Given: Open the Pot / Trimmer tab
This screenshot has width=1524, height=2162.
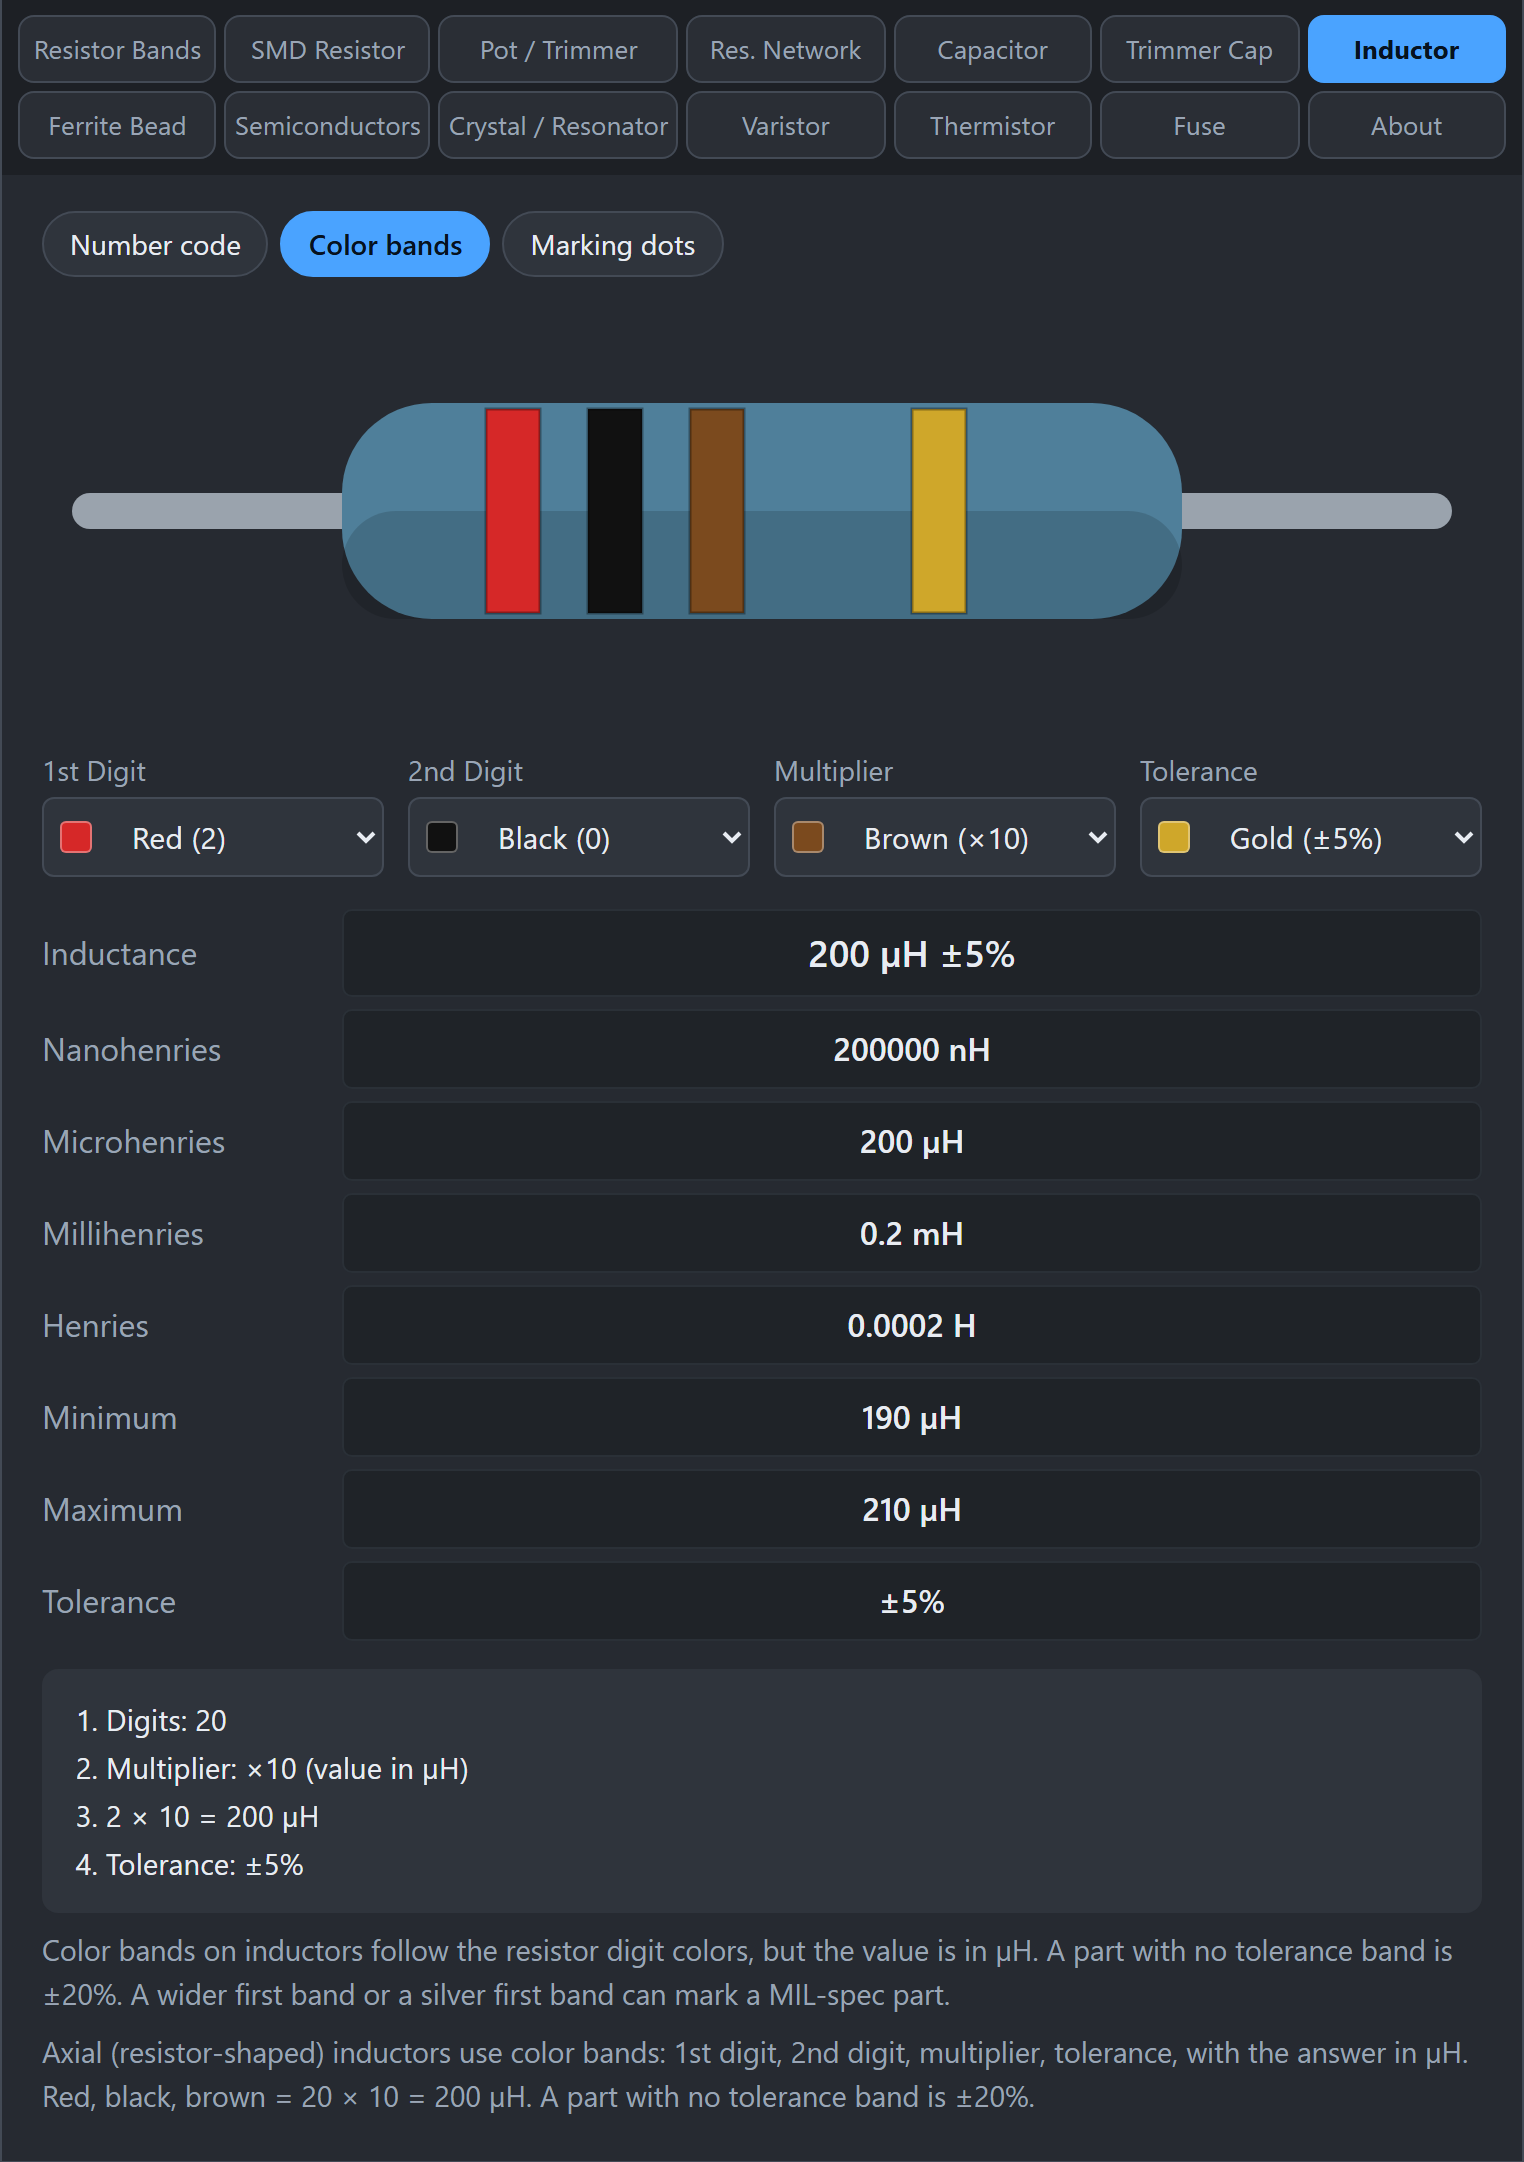Looking at the screenshot, I should (558, 49).
